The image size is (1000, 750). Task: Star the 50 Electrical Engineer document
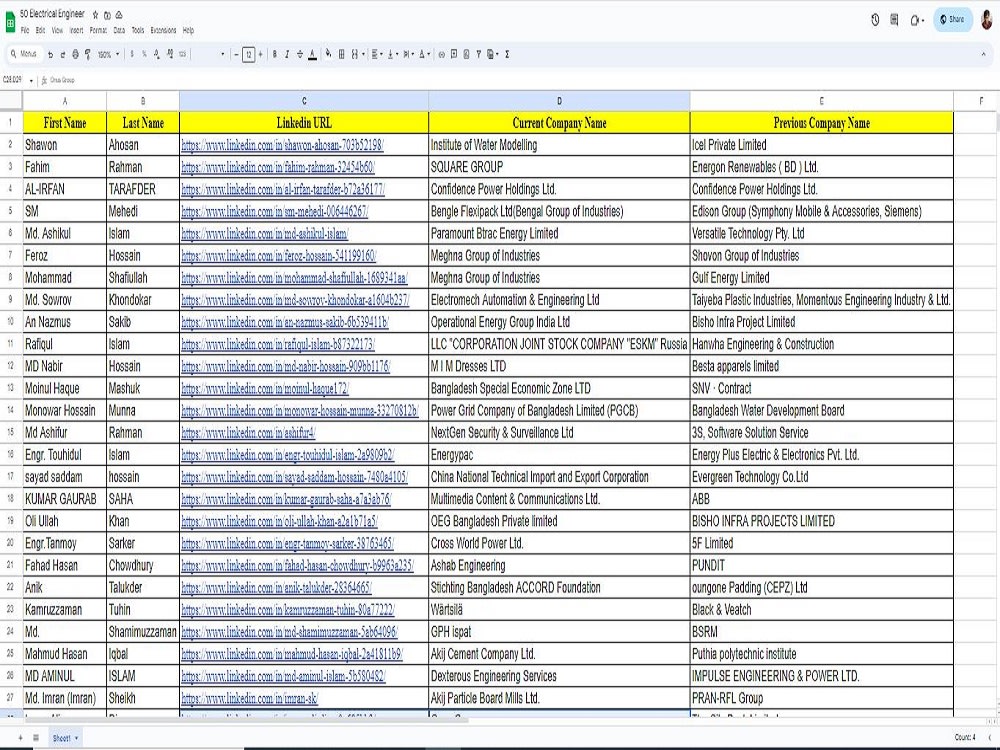tap(95, 14)
